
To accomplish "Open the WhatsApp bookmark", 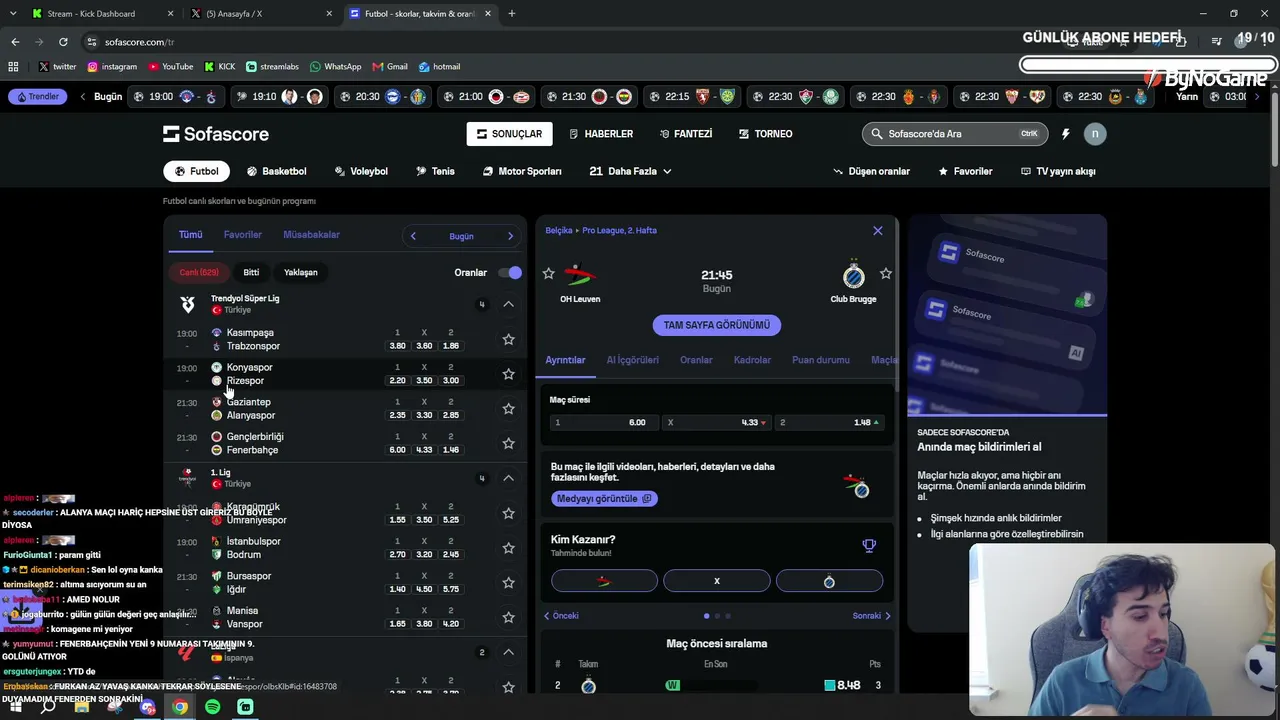I will point(335,67).
